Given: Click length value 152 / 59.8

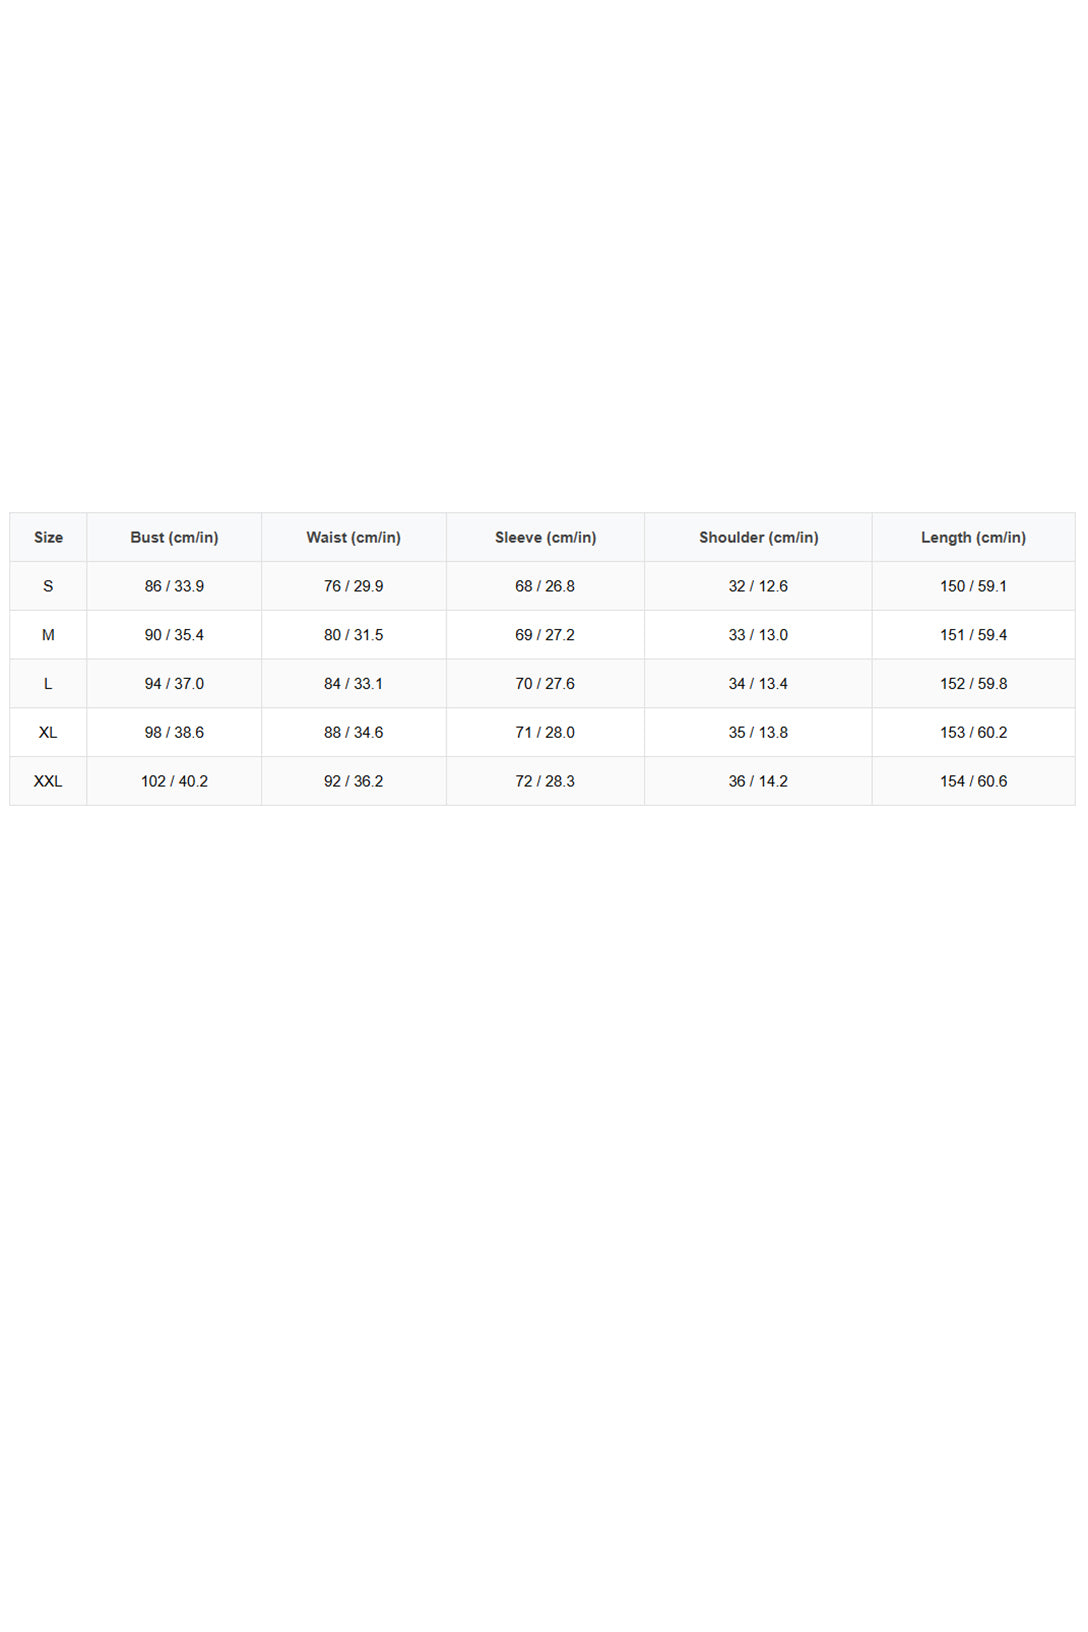Looking at the screenshot, I should point(973,684).
